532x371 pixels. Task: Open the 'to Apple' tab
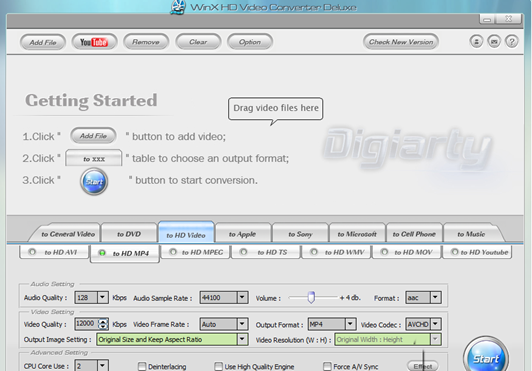243,234
